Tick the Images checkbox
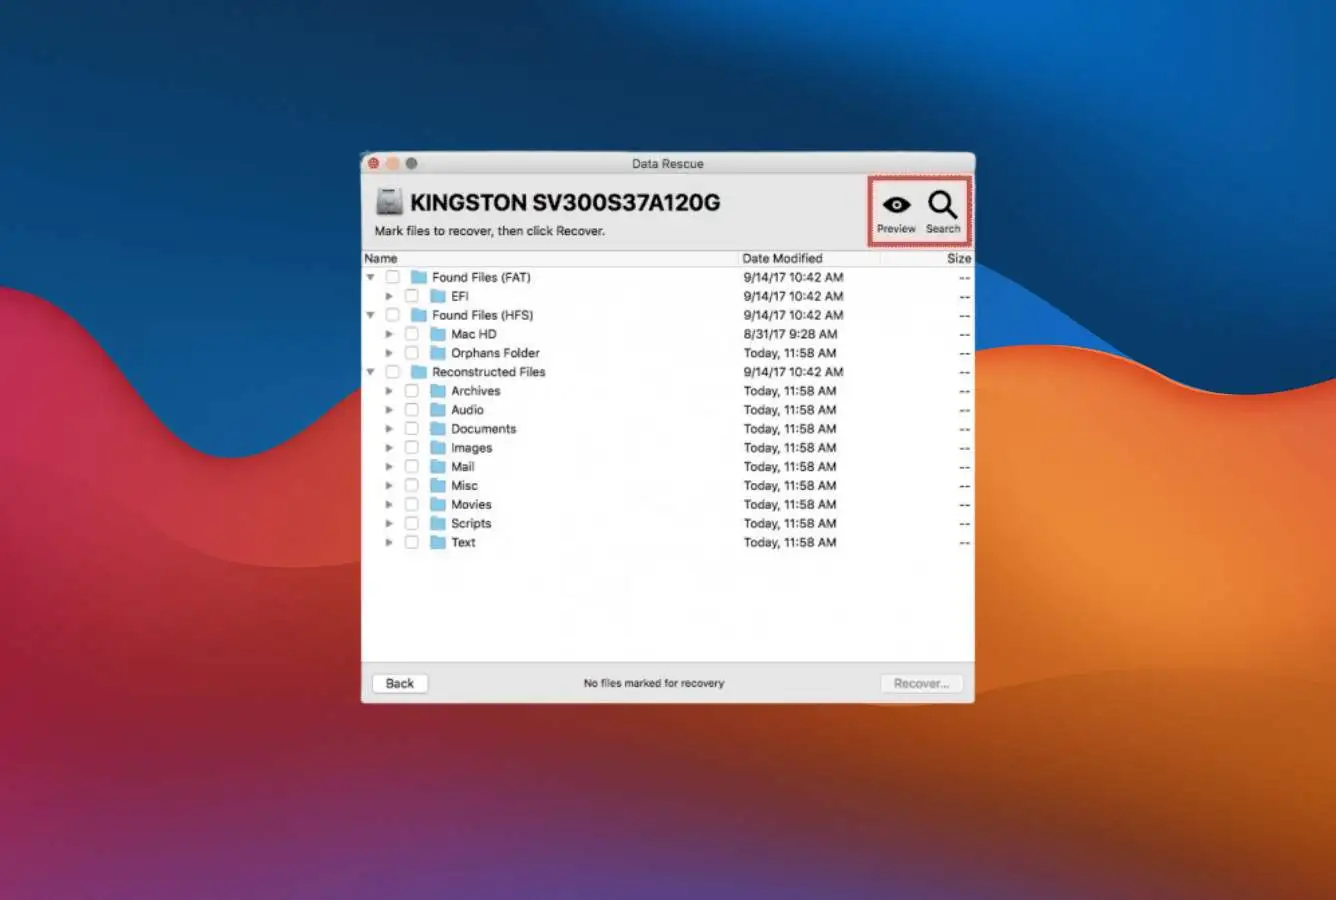This screenshot has height=900, width=1336. coord(412,448)
